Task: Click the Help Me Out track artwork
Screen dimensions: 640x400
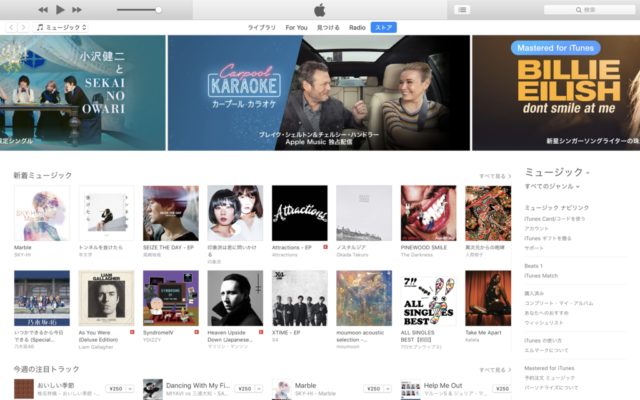Action: point(411,389)
